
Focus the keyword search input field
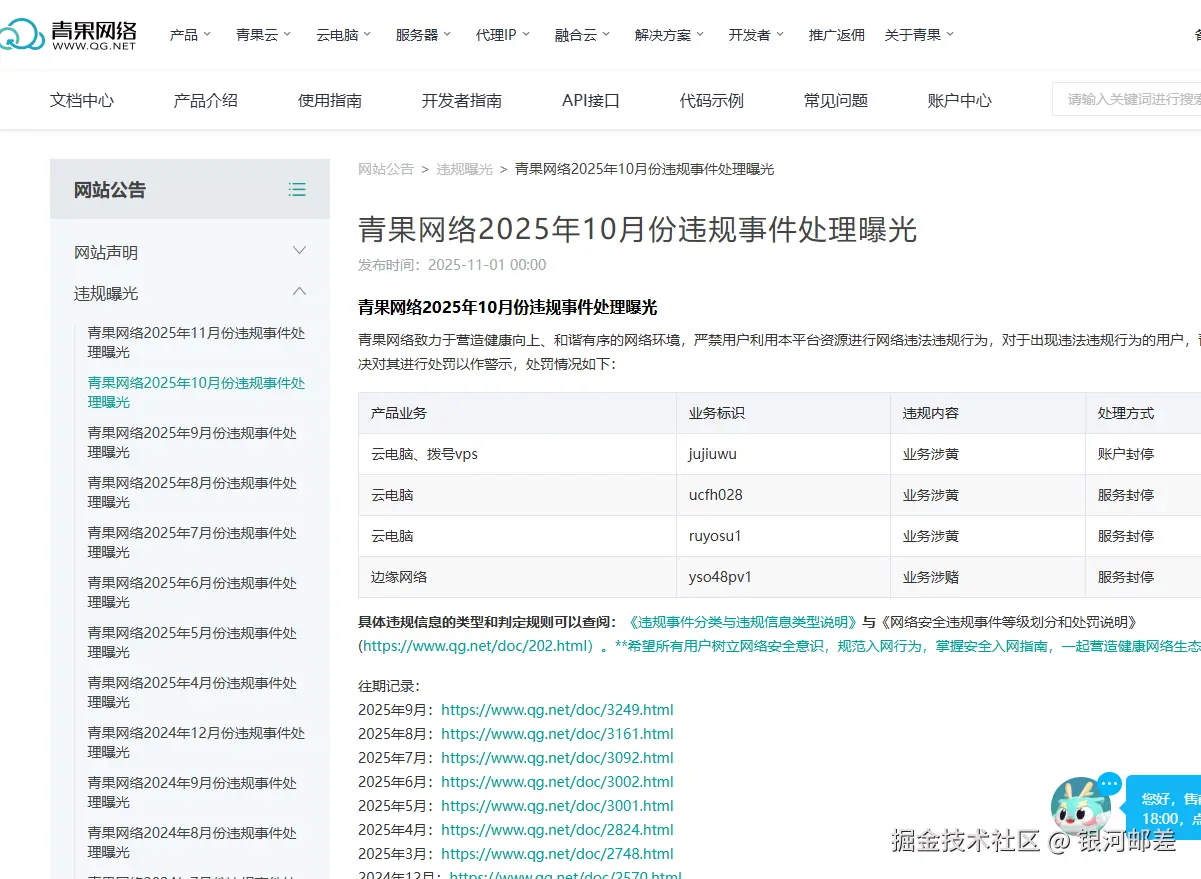pos(1127,99)
